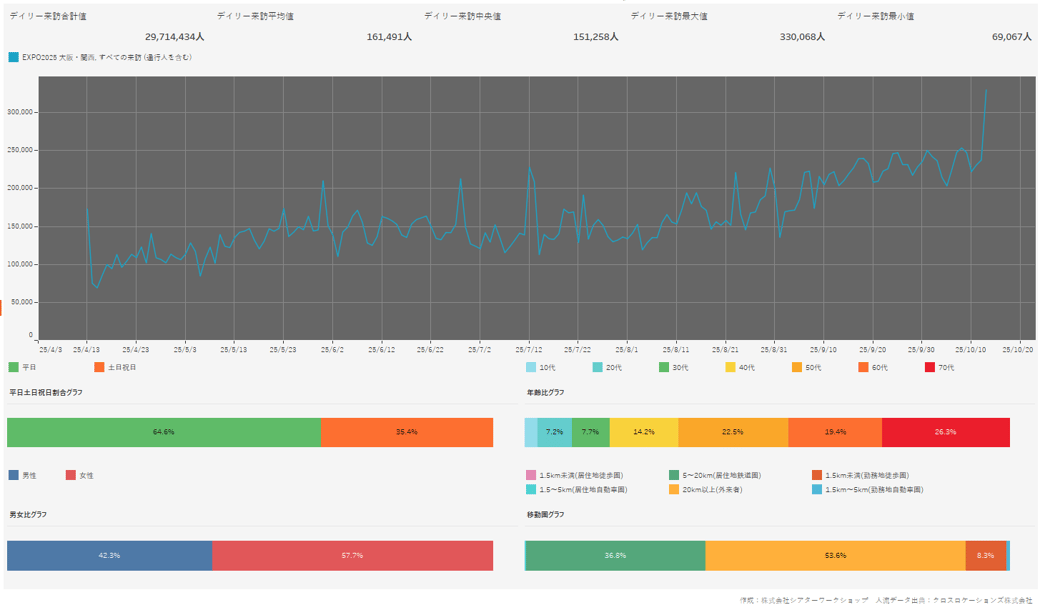This screenshot has width=1040, height=615.
Task: Click the small orange tab at left edge
Action: tap(1, 306)
